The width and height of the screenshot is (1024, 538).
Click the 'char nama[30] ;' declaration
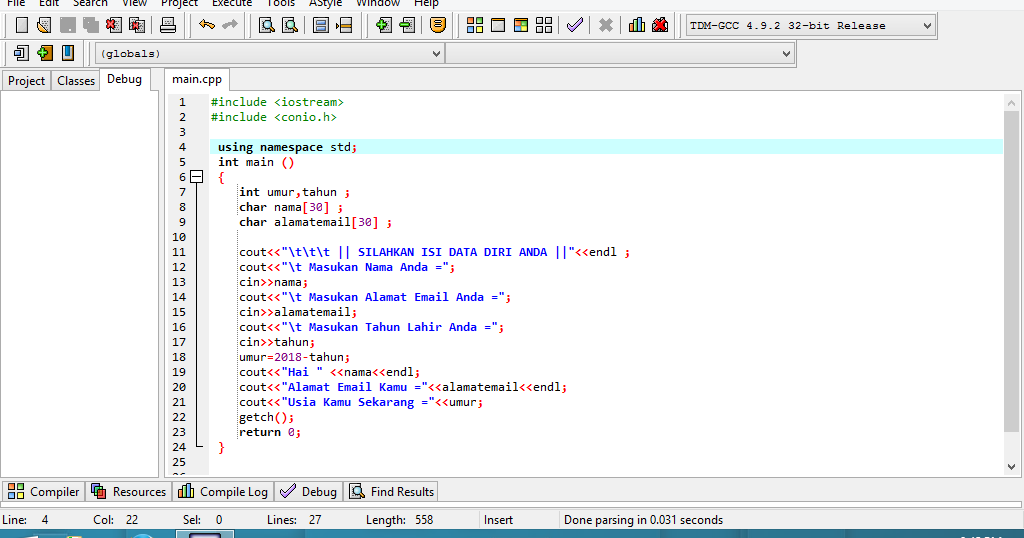[x=291, y=207]
